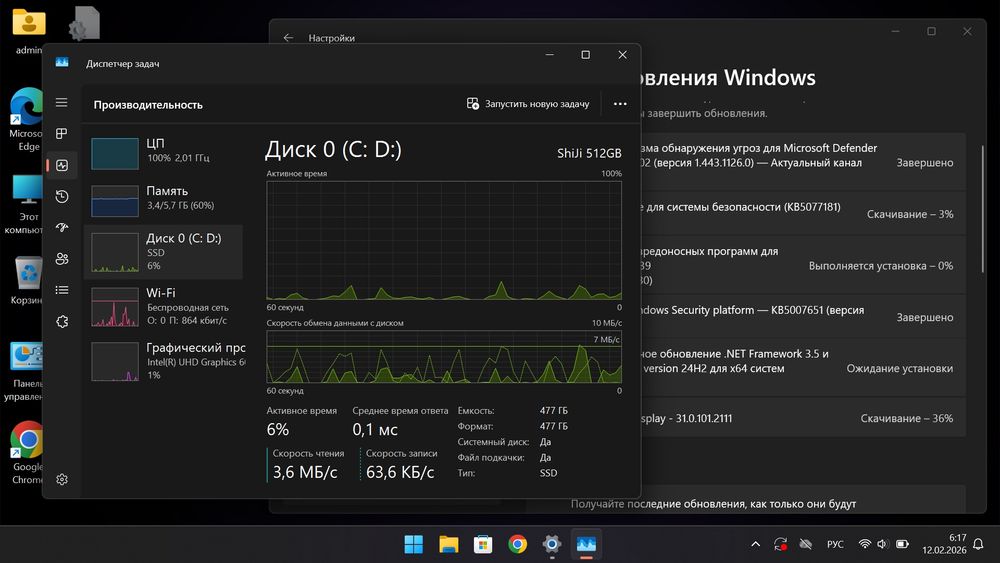Switch to Task Manager on taskbar
The height and width of the screenshot is (563, 1000).
(586, 545)
